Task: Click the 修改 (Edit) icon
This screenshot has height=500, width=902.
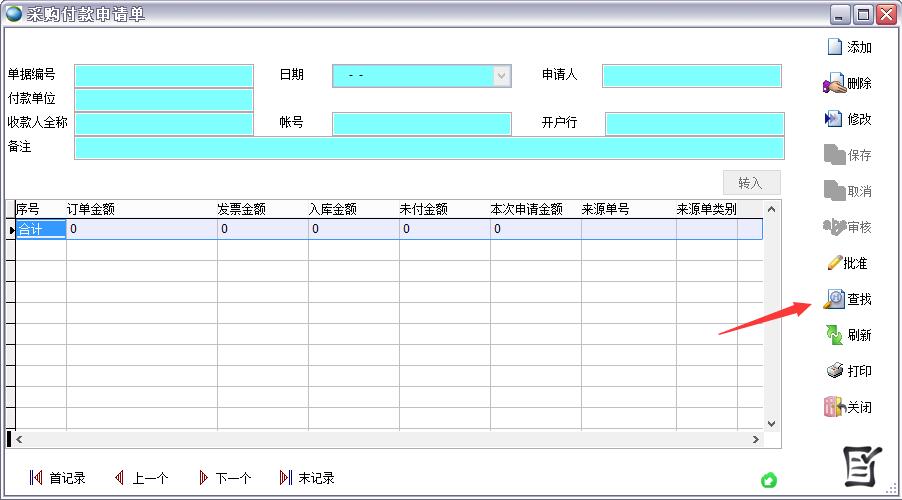Action: coord(834,119)
